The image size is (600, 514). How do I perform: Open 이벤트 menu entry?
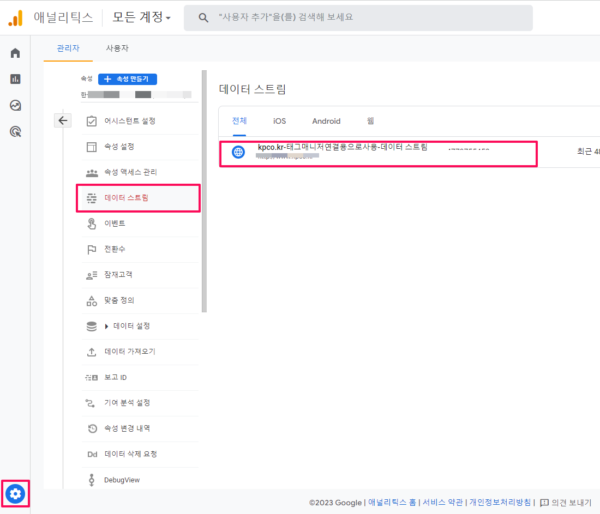pos(140,224)
